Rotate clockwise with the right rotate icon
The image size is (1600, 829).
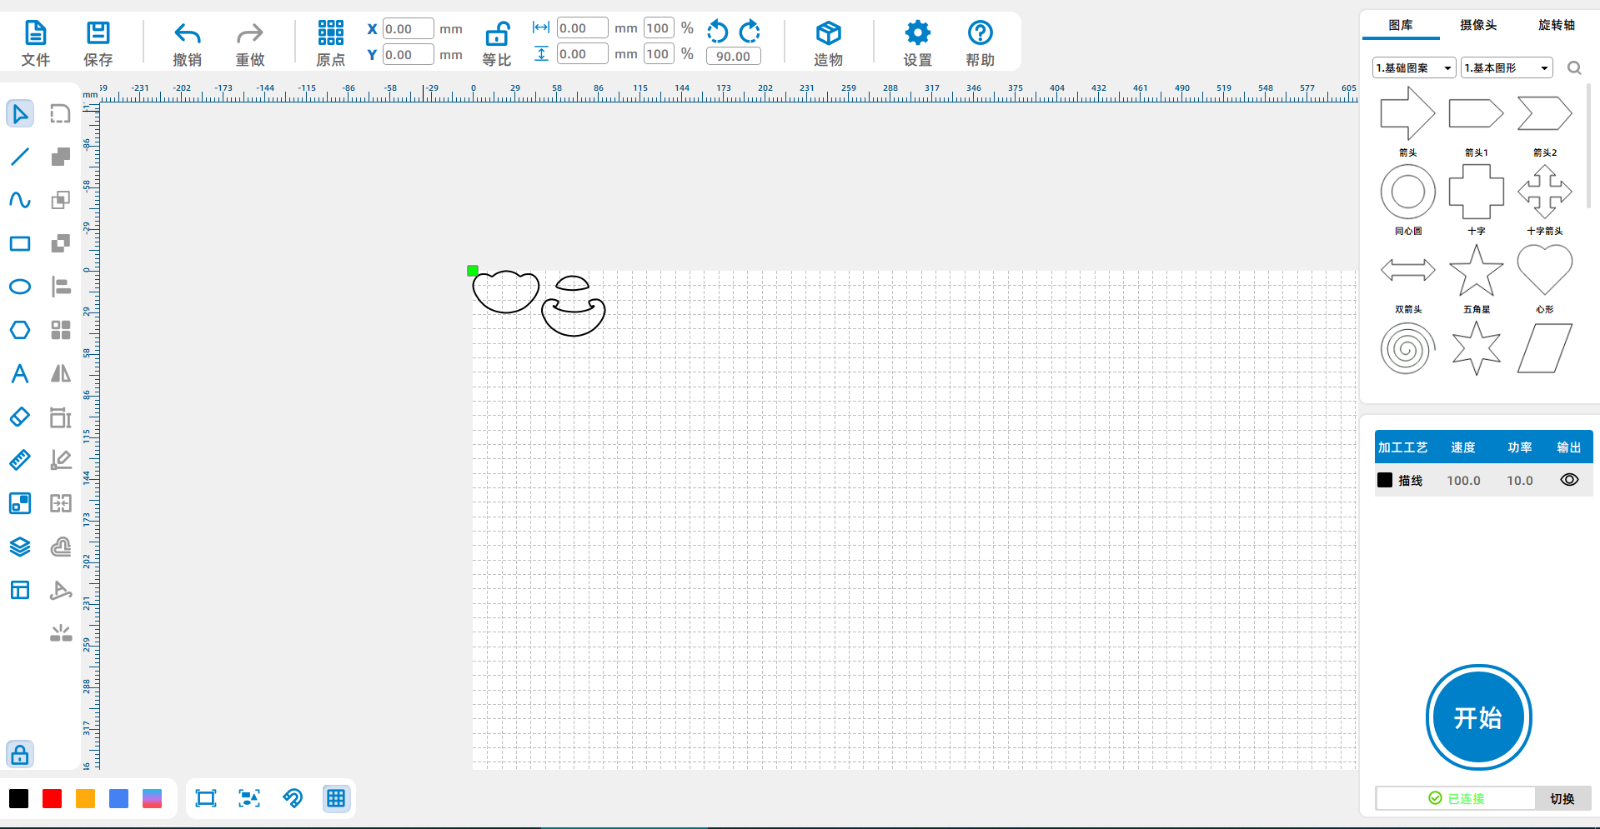(x=750, y=31)
